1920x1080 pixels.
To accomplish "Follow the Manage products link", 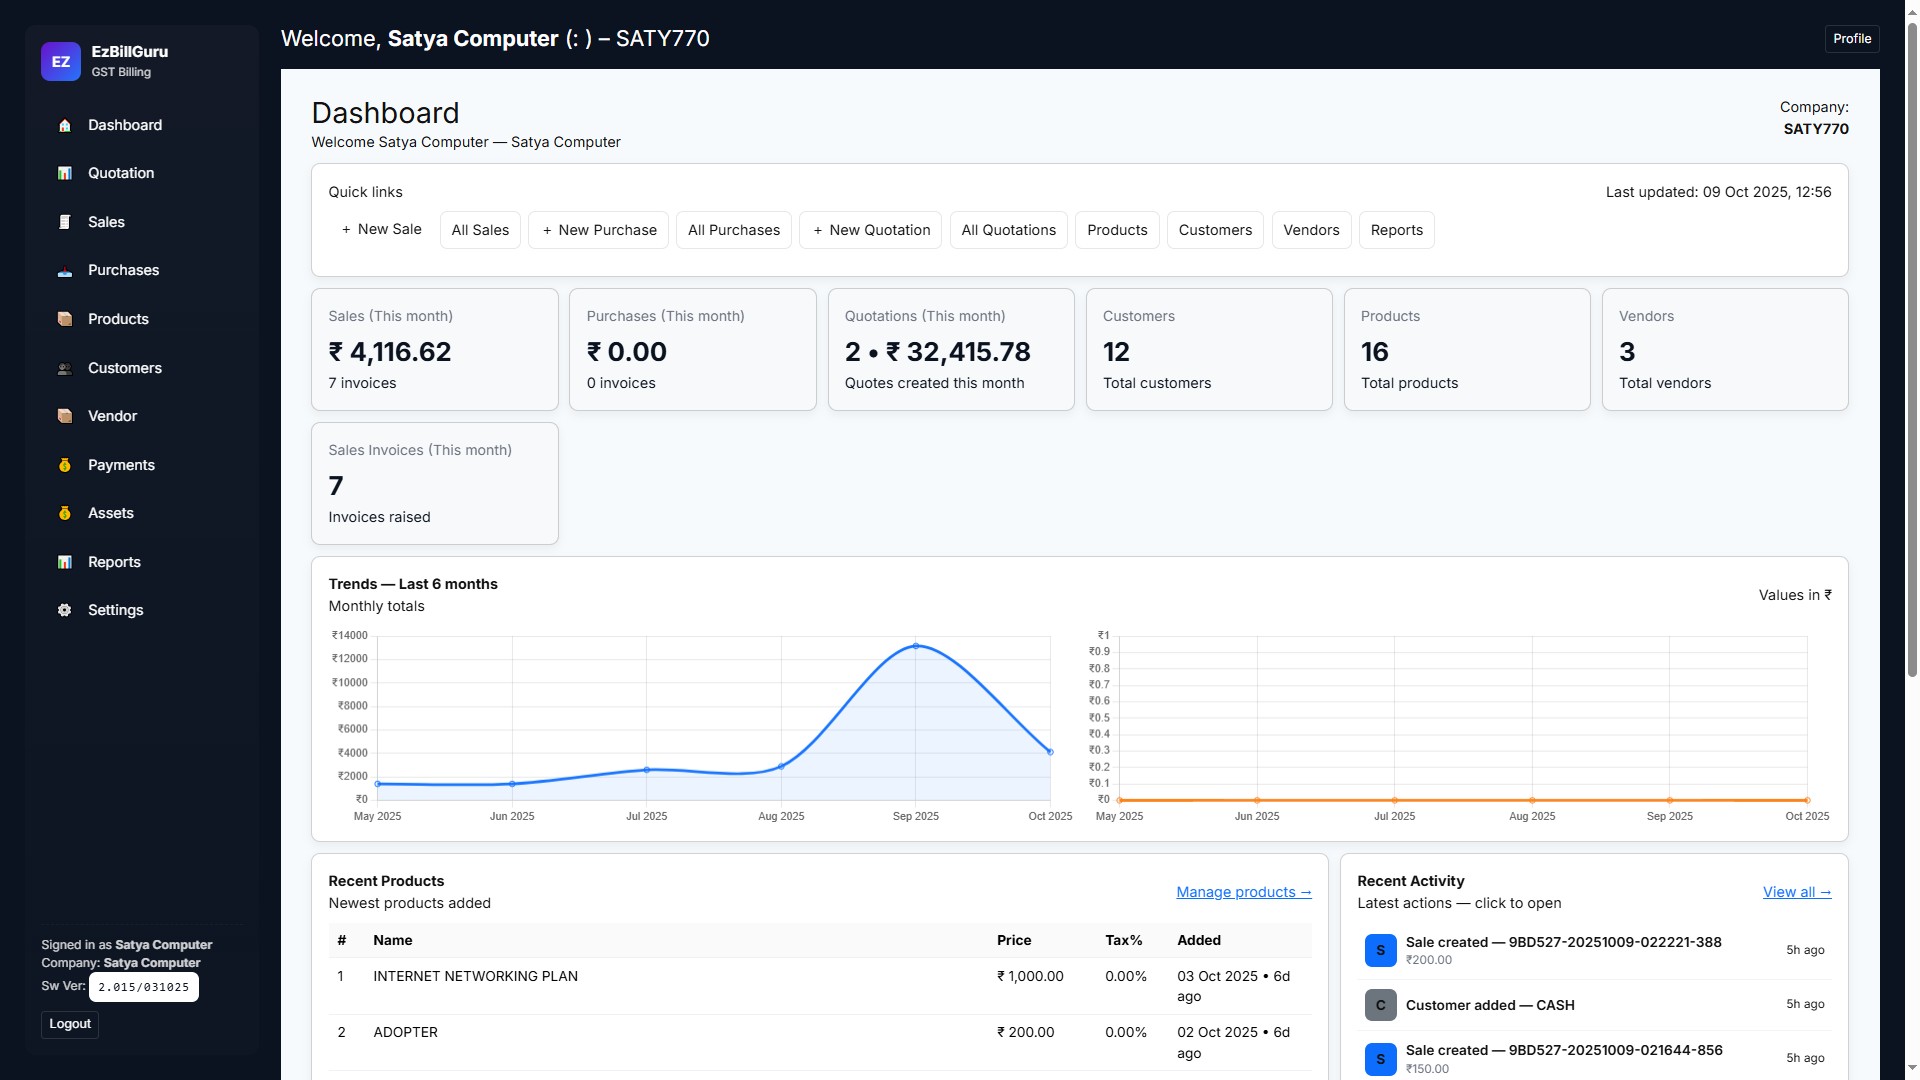I will [x=1243, y=892].
